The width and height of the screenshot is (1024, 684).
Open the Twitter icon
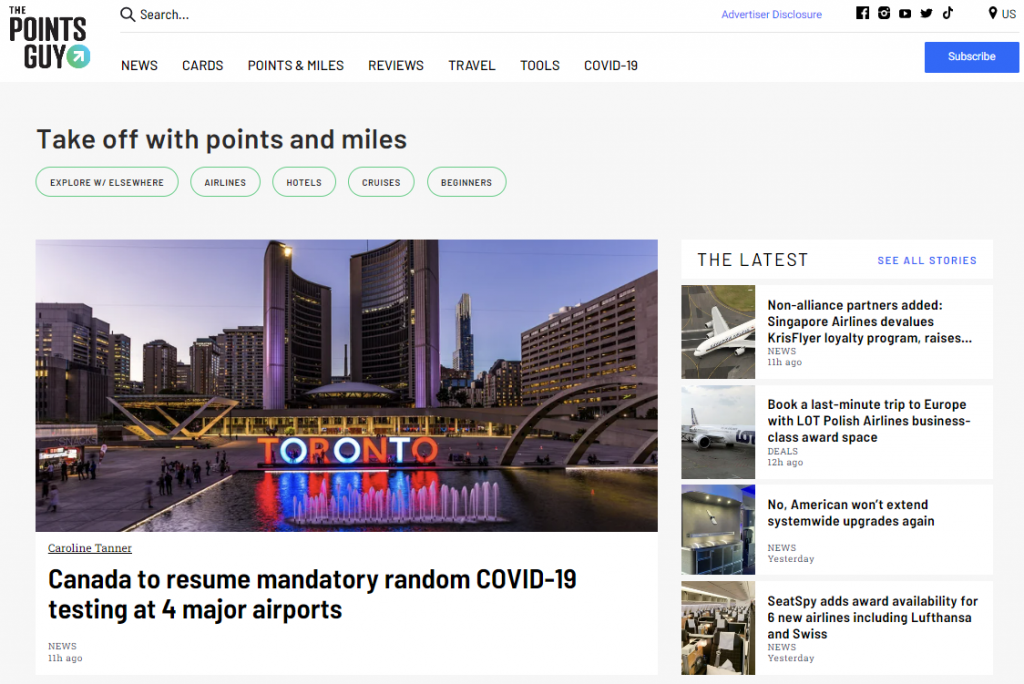(x=926, y=13)
